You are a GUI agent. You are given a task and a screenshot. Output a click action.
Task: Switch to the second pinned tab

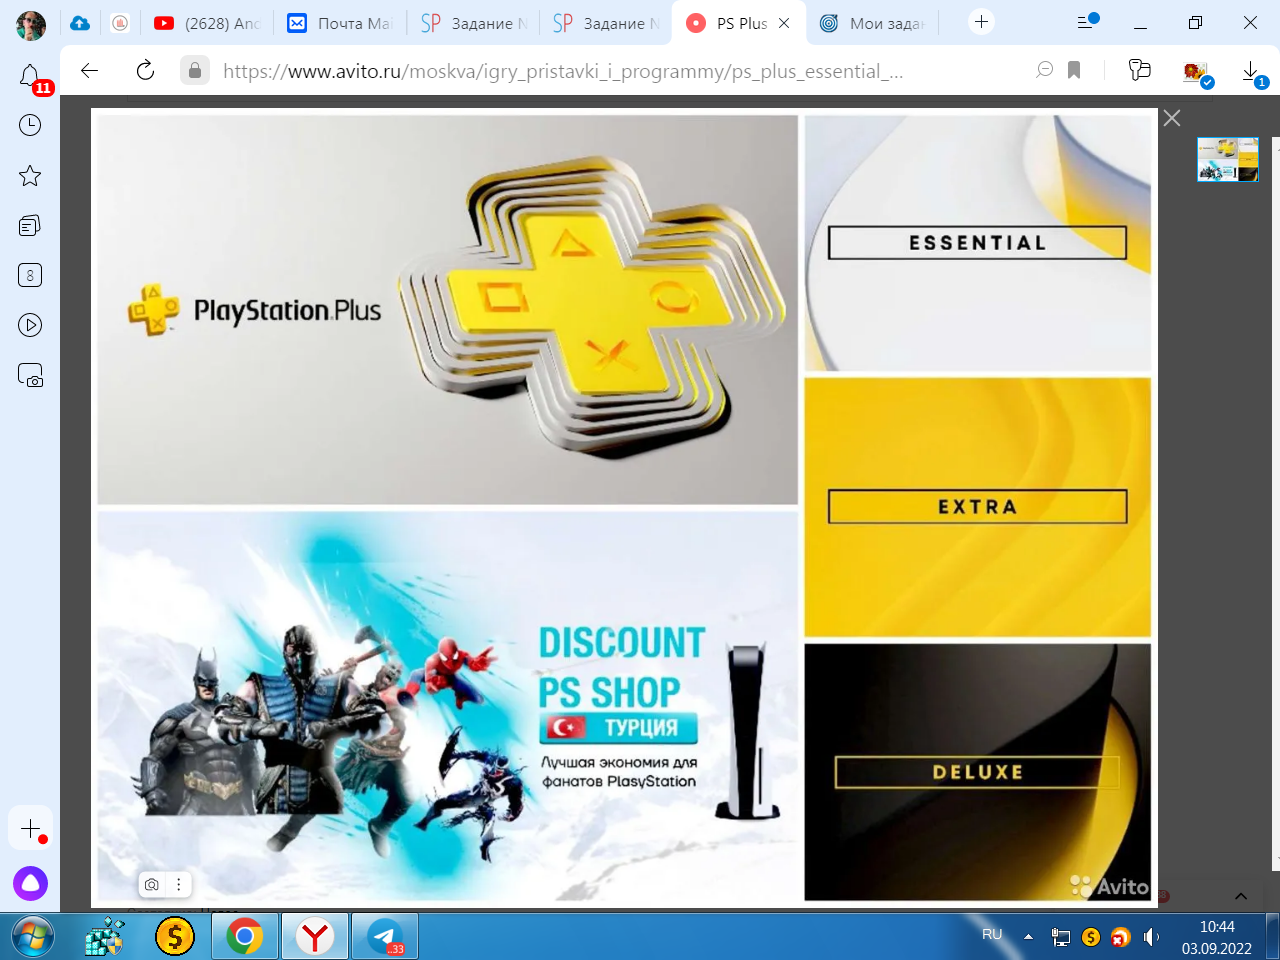(x=120, y=23)
